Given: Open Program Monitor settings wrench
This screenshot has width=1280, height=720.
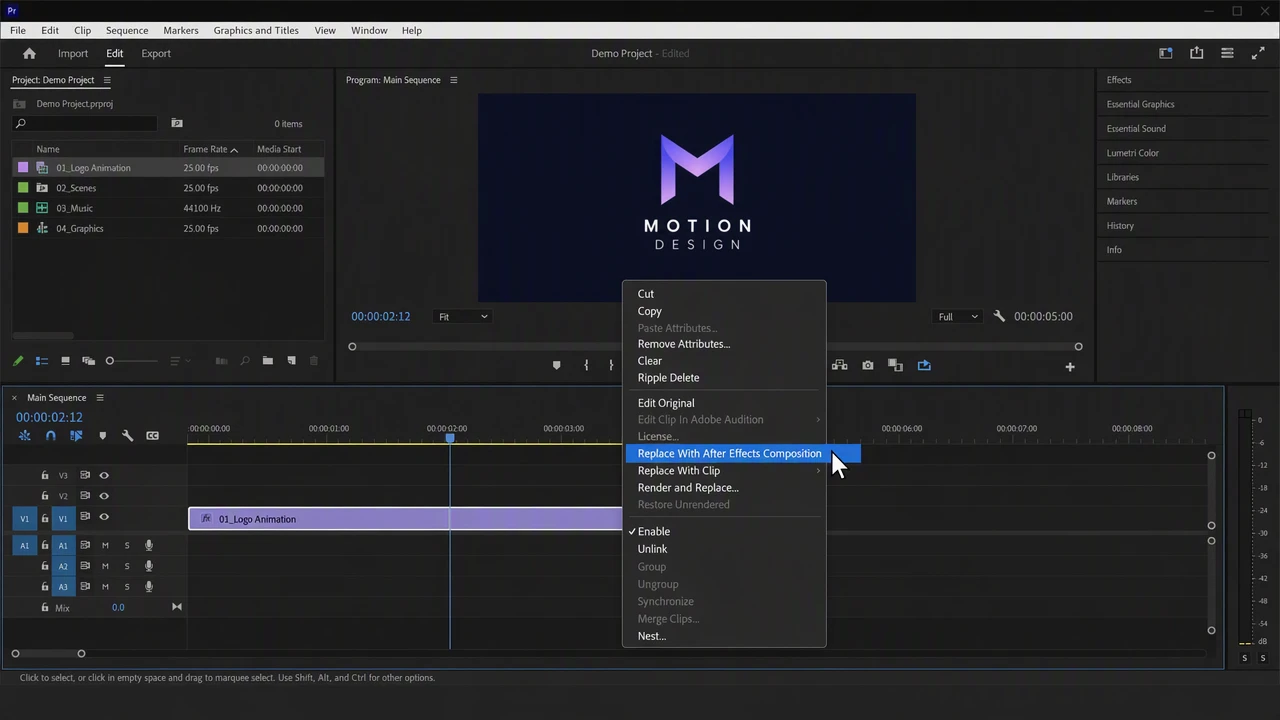Looking at the screenshot, I should [x=999, y=316].
